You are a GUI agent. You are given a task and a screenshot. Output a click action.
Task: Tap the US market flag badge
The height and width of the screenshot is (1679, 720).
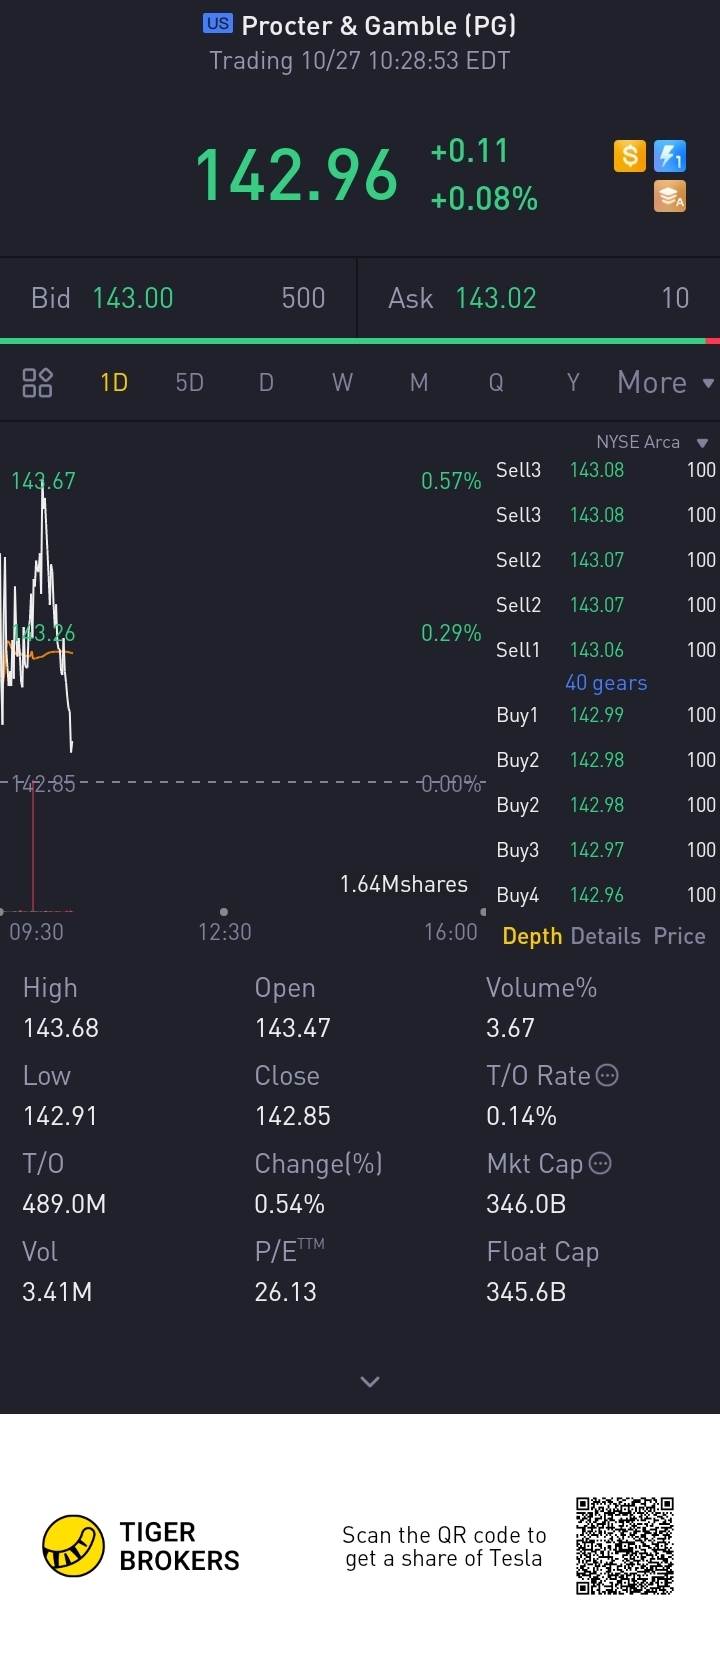[x=217, y=24]
